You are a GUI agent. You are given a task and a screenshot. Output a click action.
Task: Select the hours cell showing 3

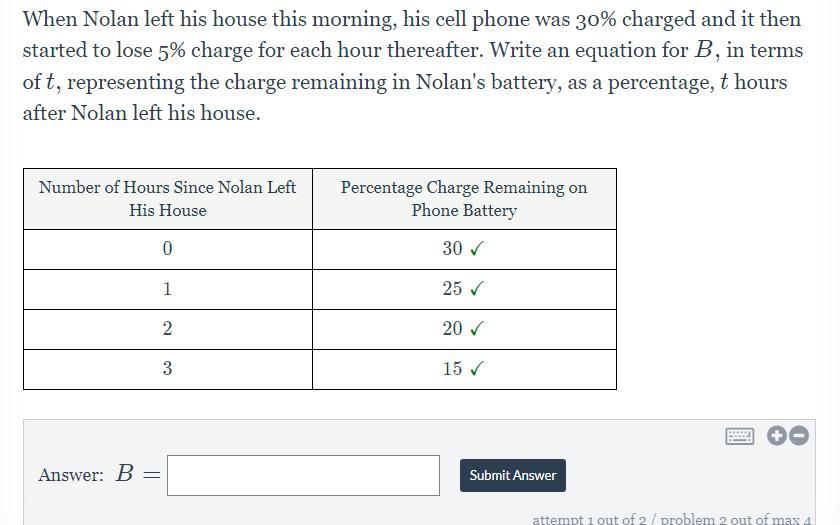click(168, 369)
